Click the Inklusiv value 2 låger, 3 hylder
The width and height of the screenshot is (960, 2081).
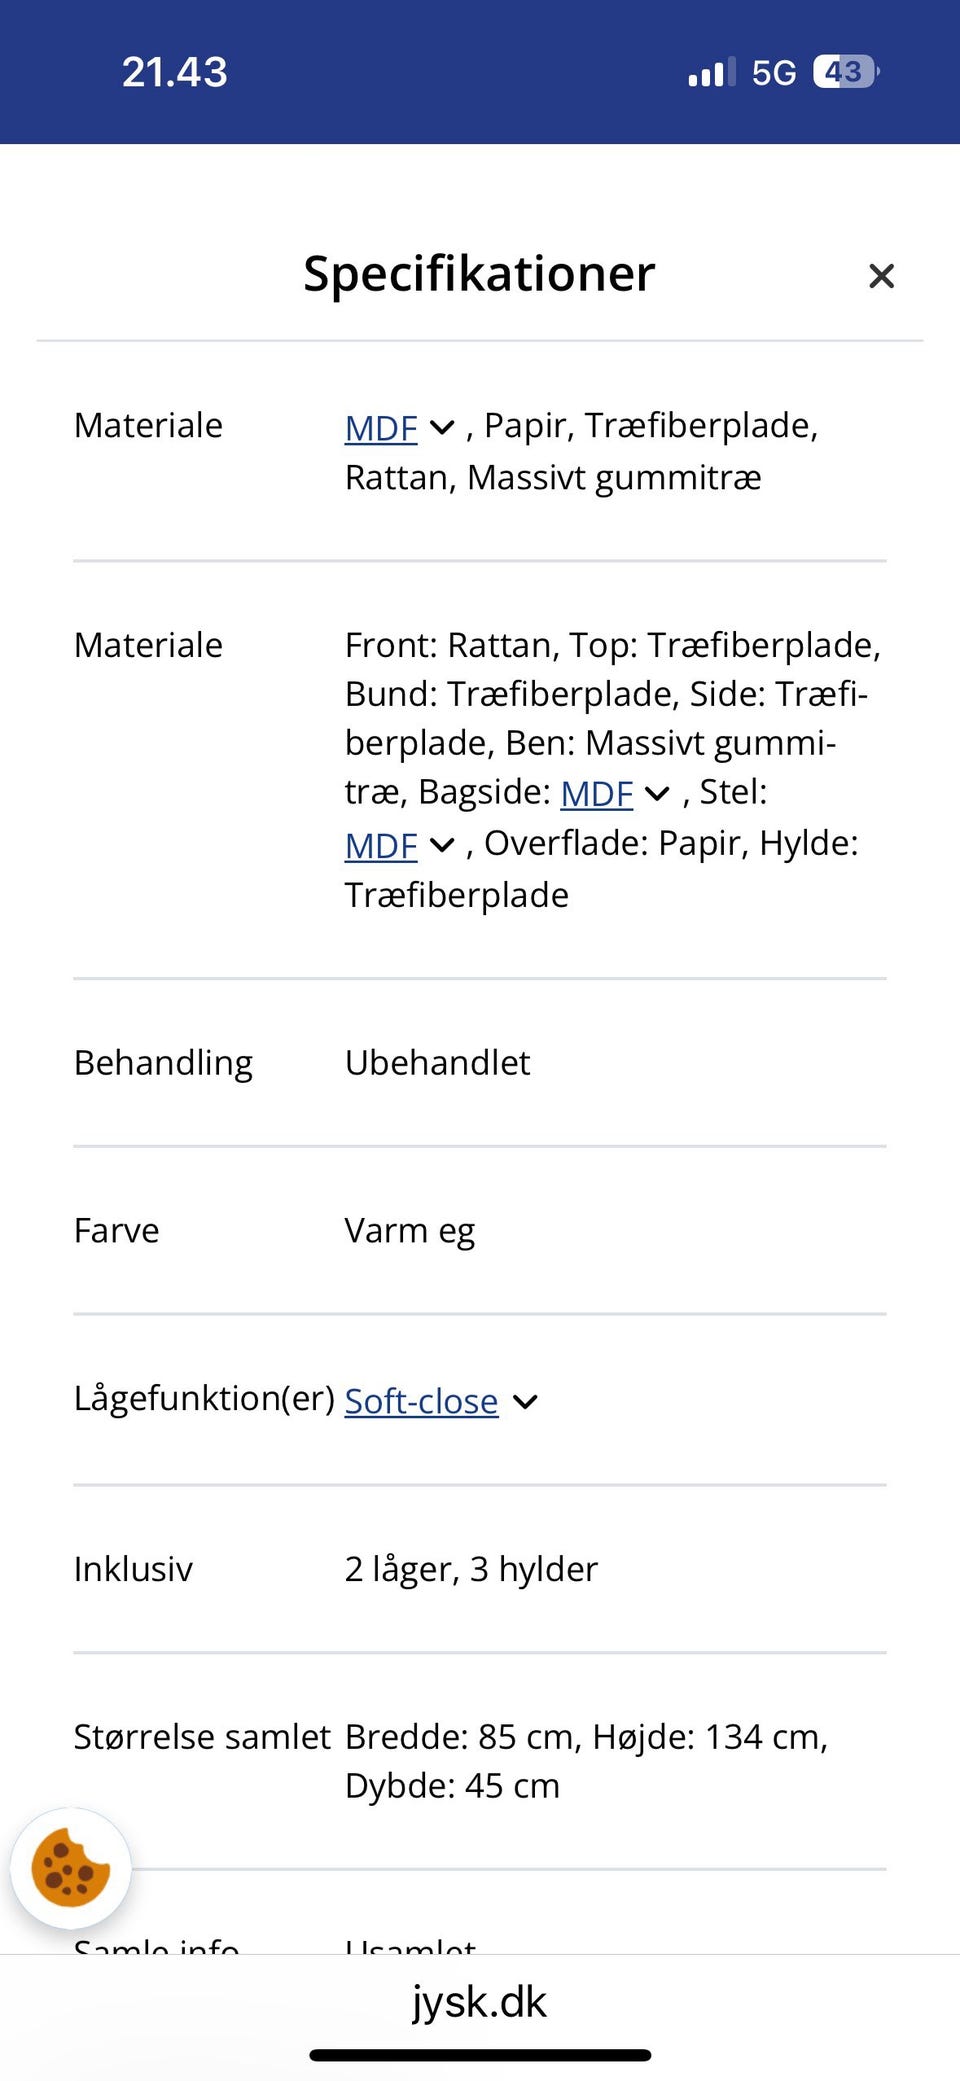(x=471, y=1569)
